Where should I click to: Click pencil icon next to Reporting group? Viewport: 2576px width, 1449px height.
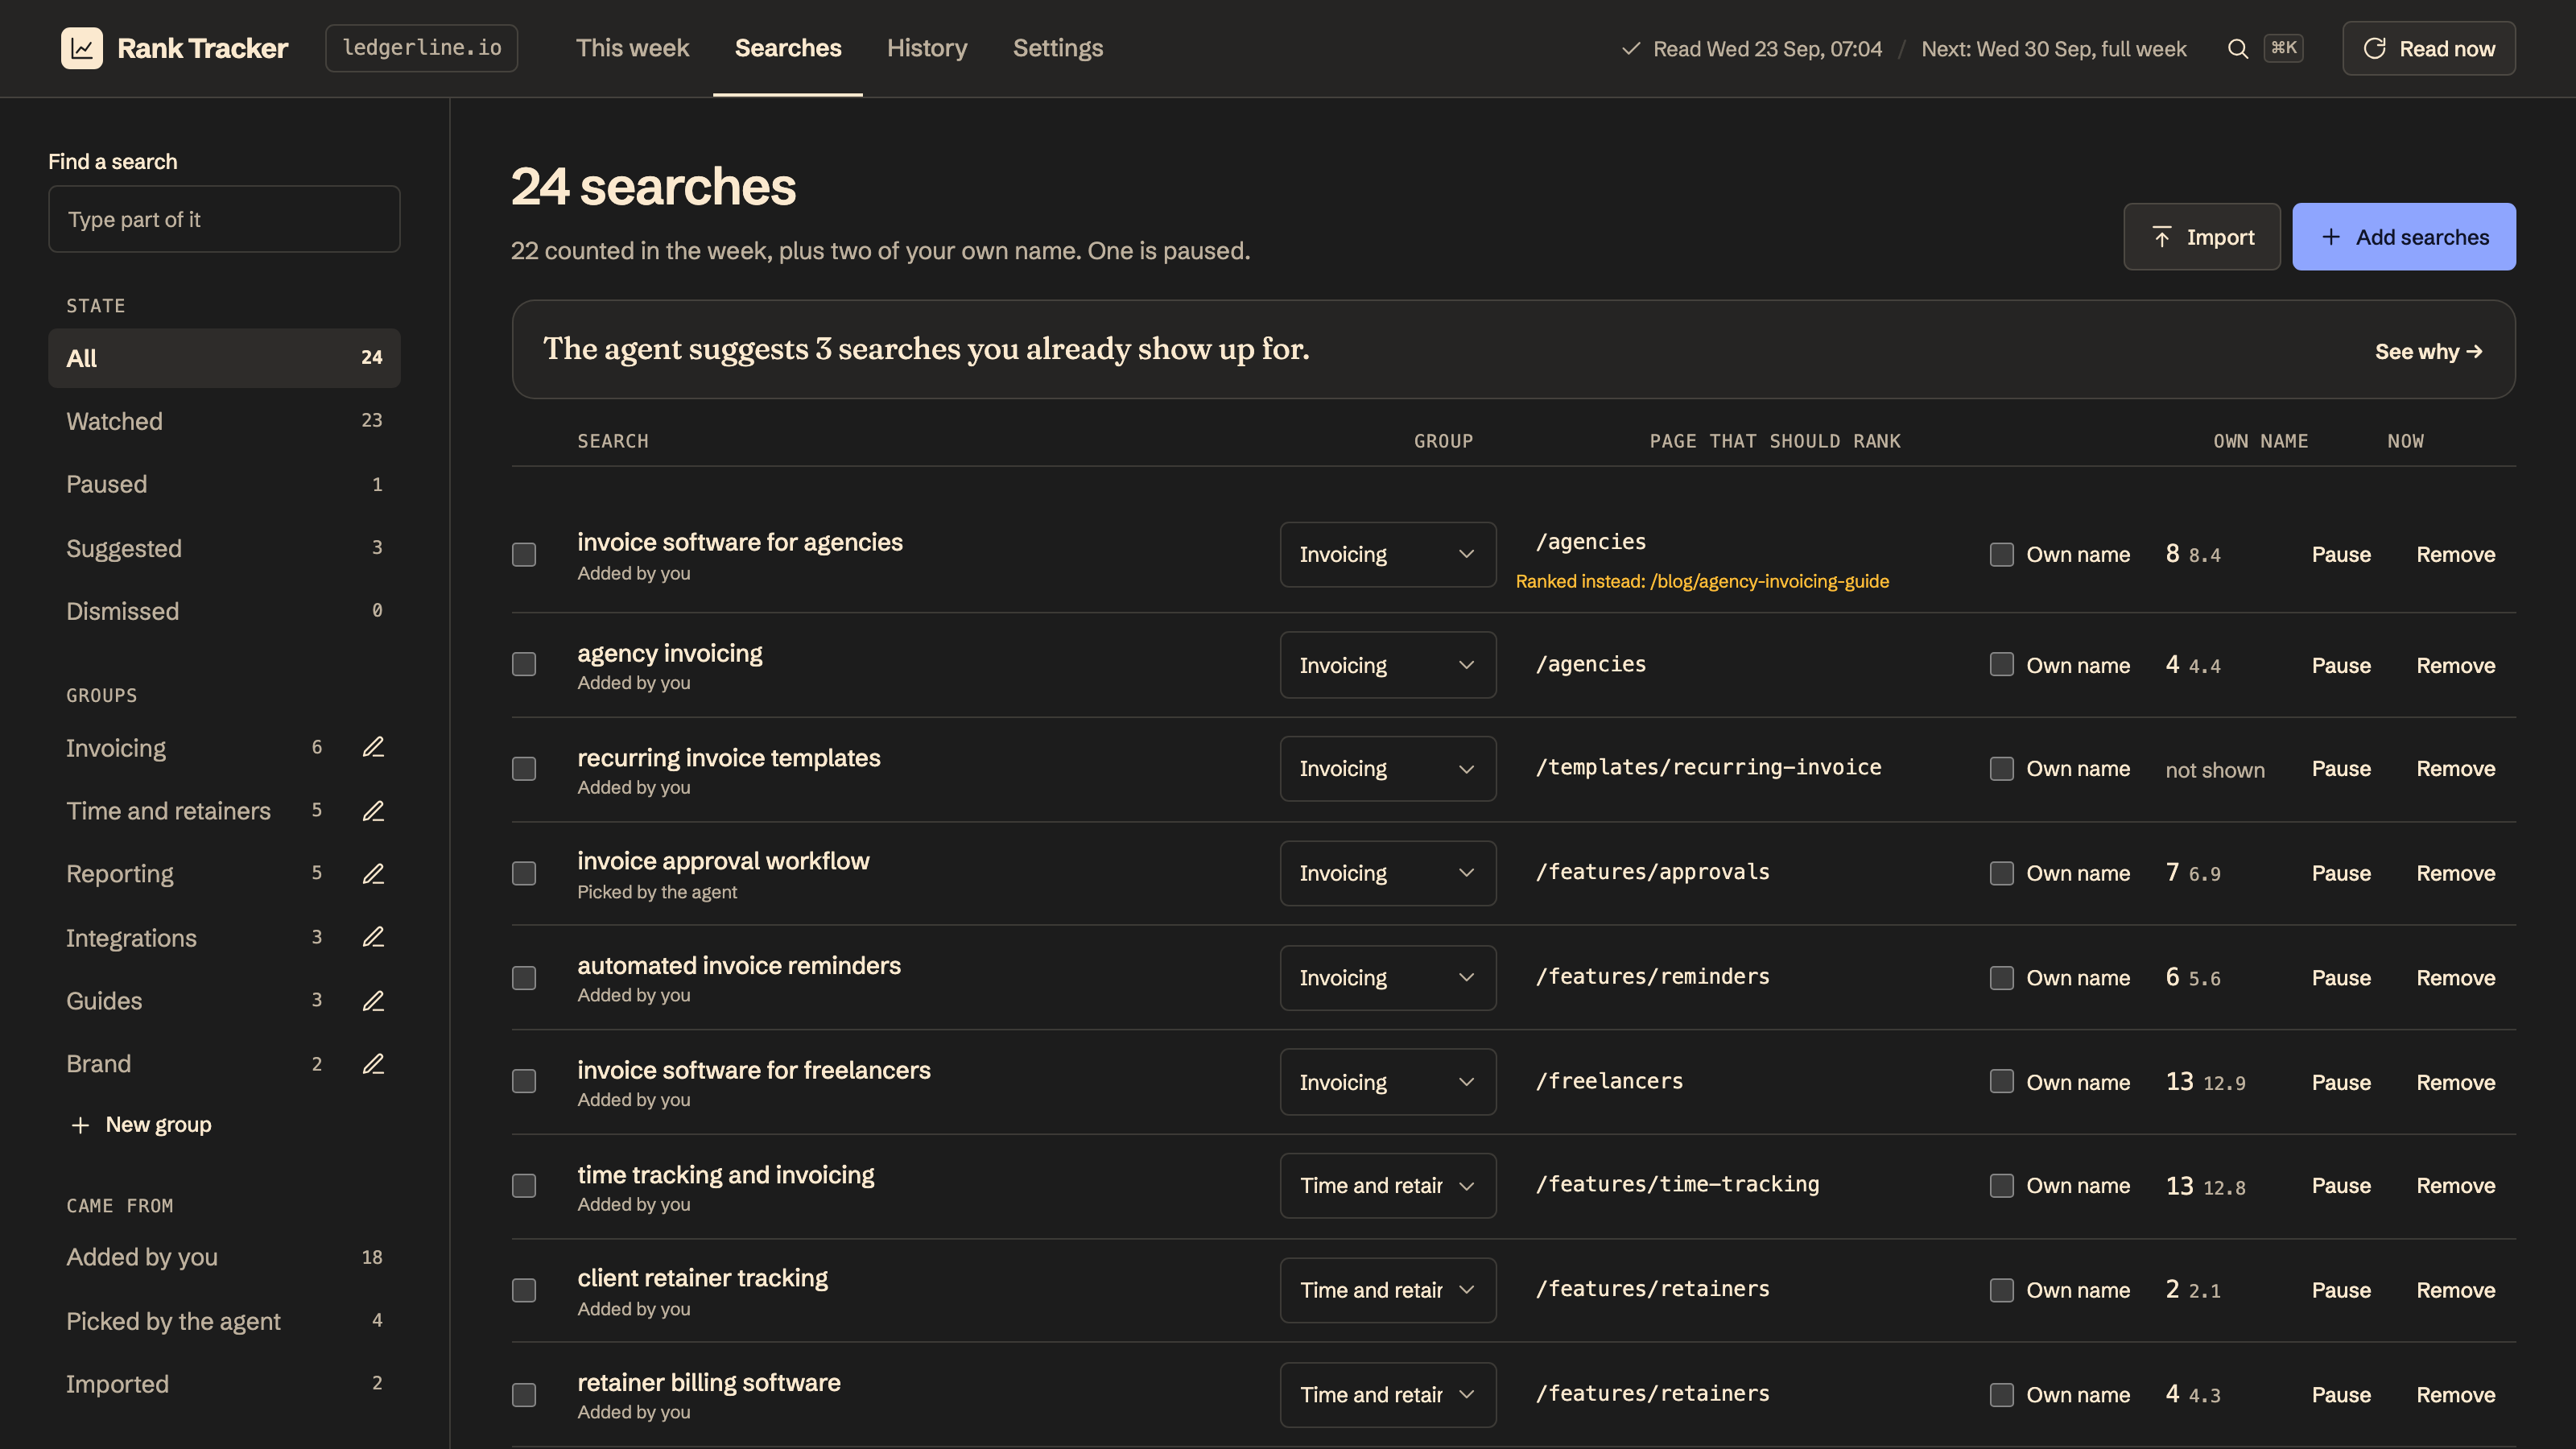373,874
